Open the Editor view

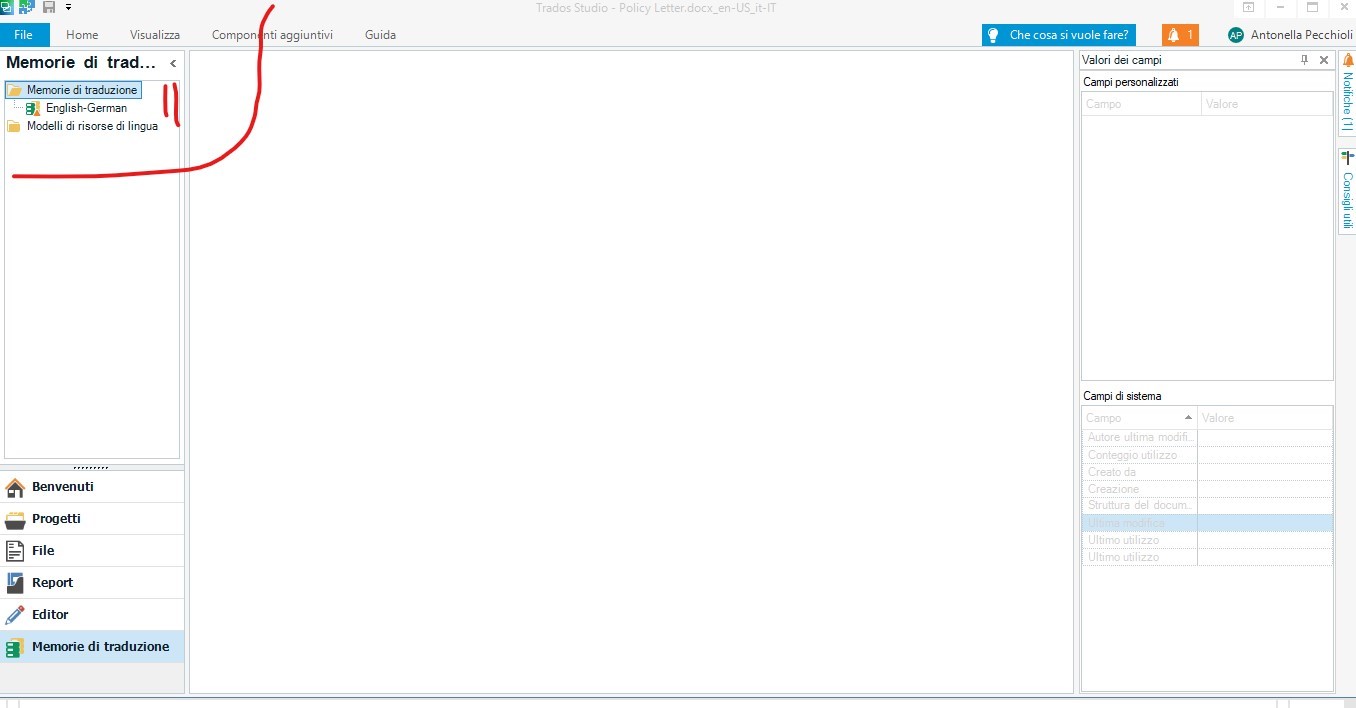click(92, 615)
